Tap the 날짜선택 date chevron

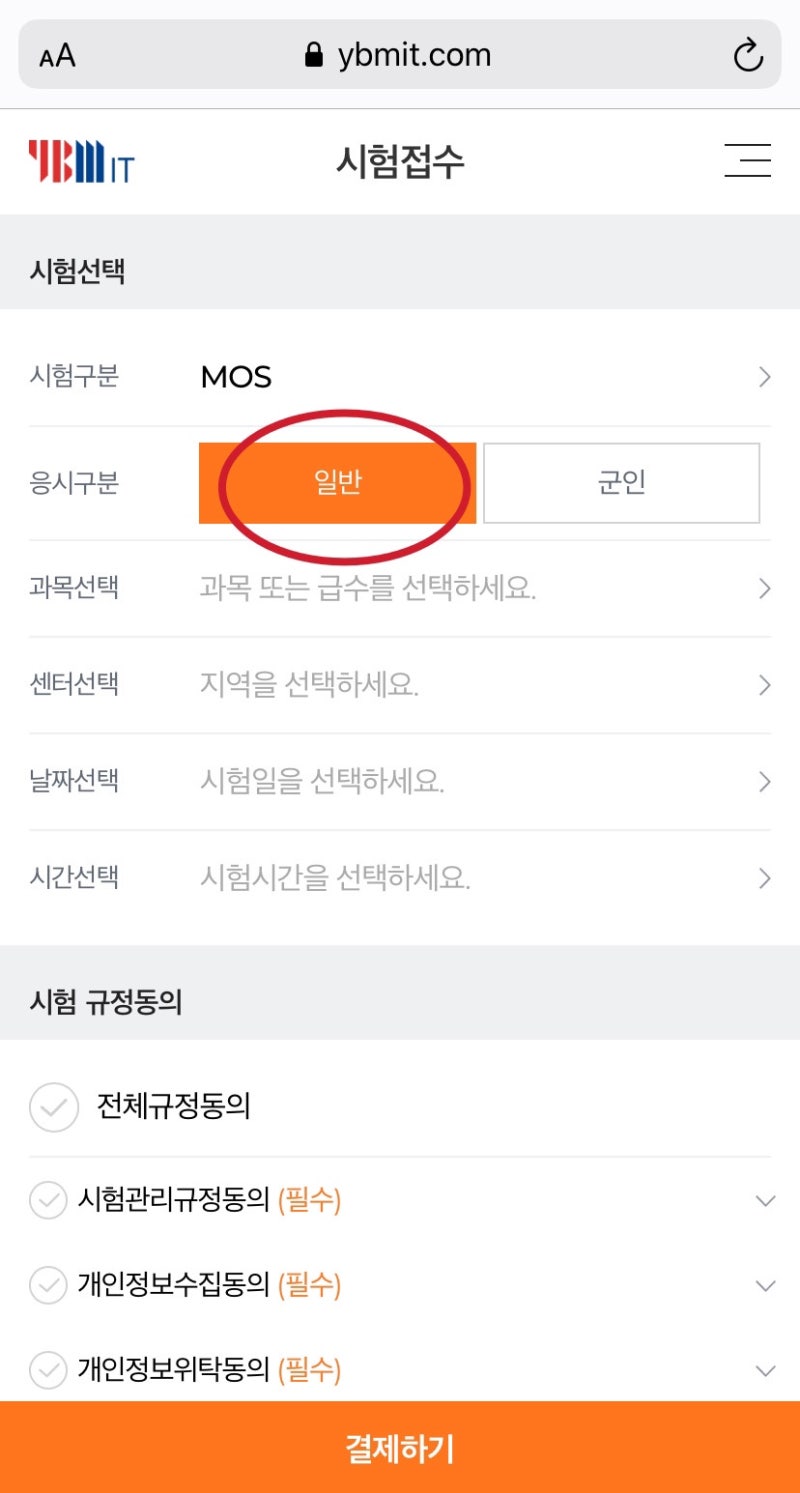[x=764, y=781]
